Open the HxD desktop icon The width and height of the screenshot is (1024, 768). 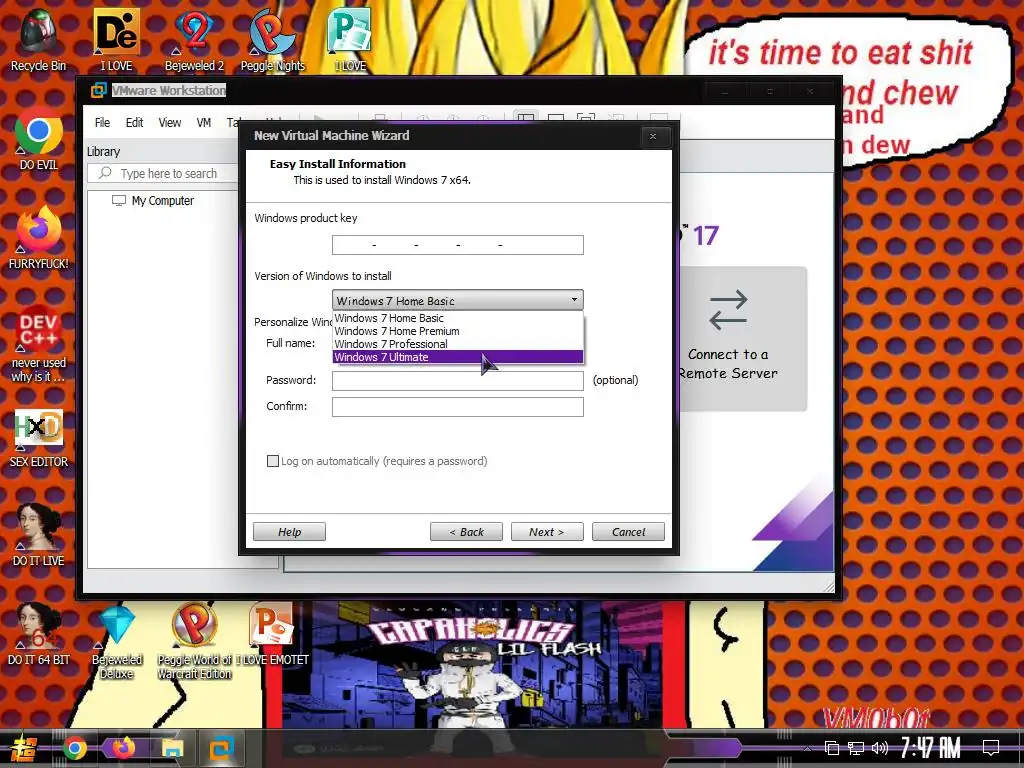coord(38,438)
